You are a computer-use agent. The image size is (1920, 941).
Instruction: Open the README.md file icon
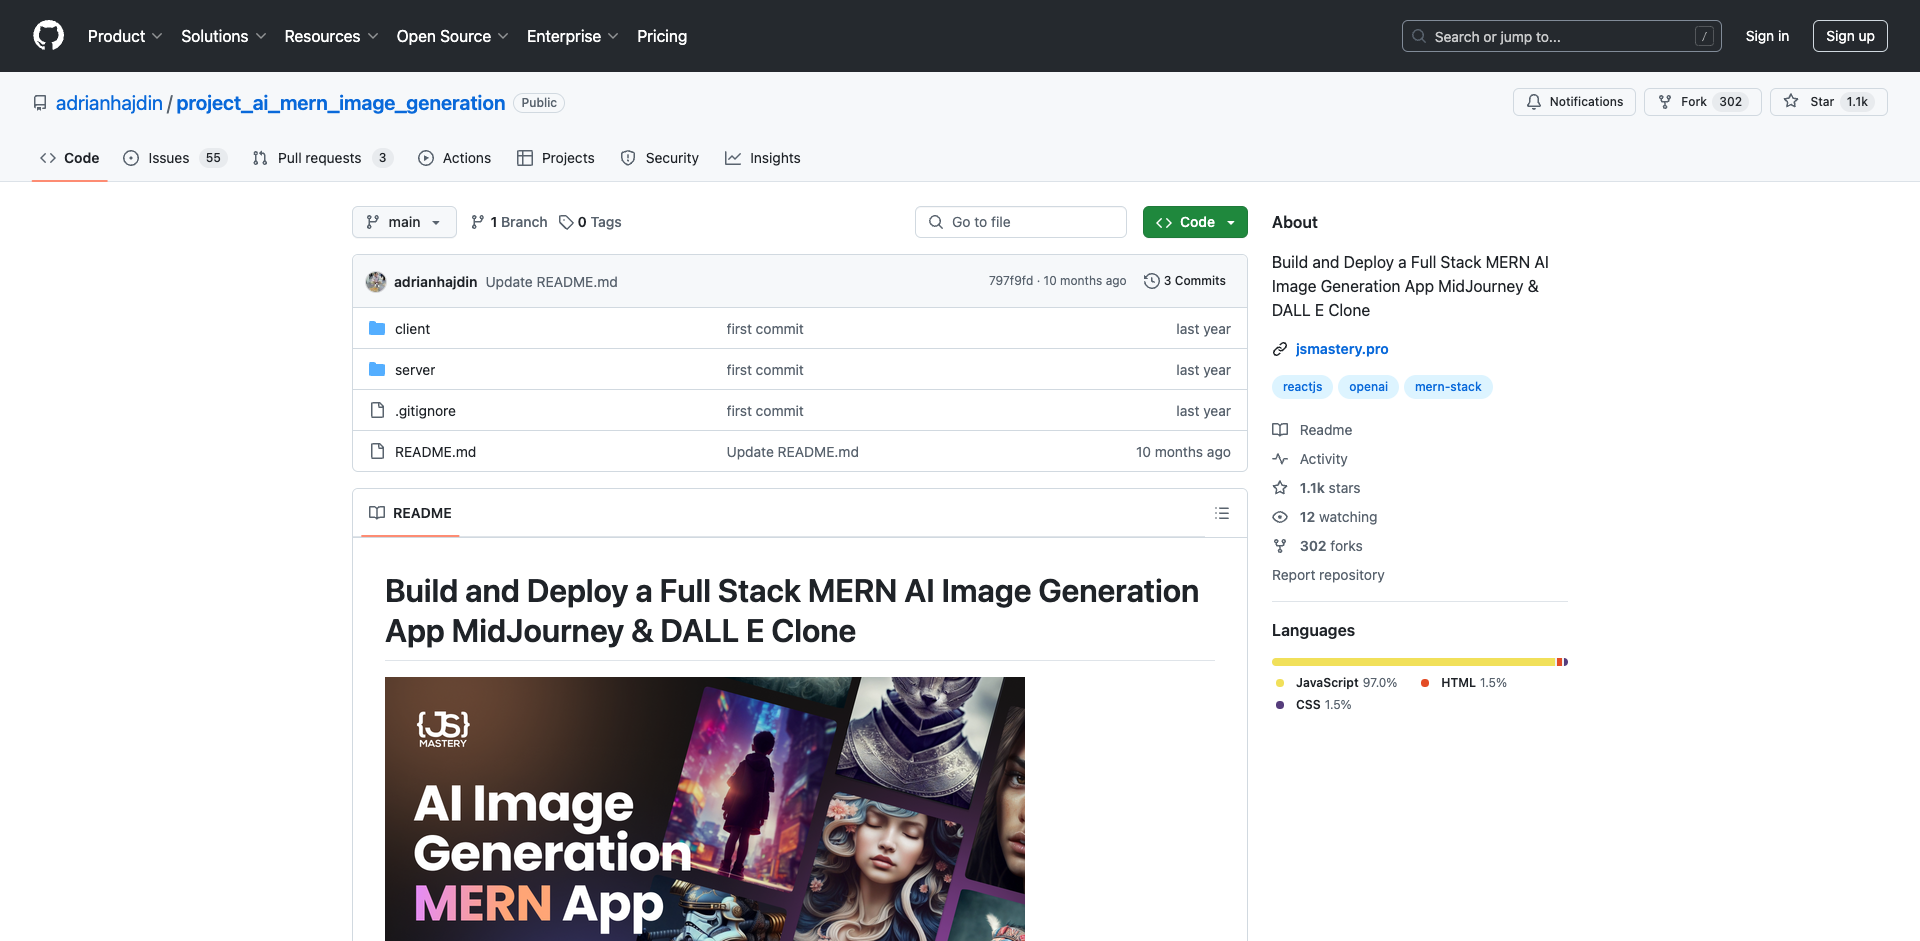pyautogui.click(x=377, y=451)
